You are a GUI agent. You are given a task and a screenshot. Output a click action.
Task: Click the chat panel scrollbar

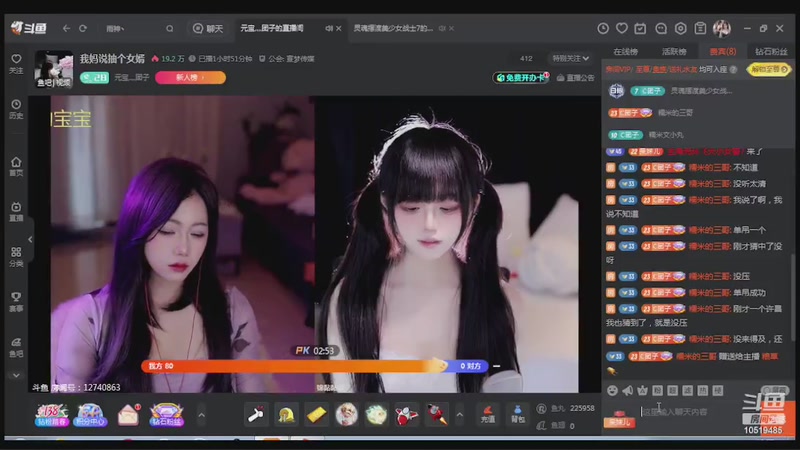click(792, 296)
